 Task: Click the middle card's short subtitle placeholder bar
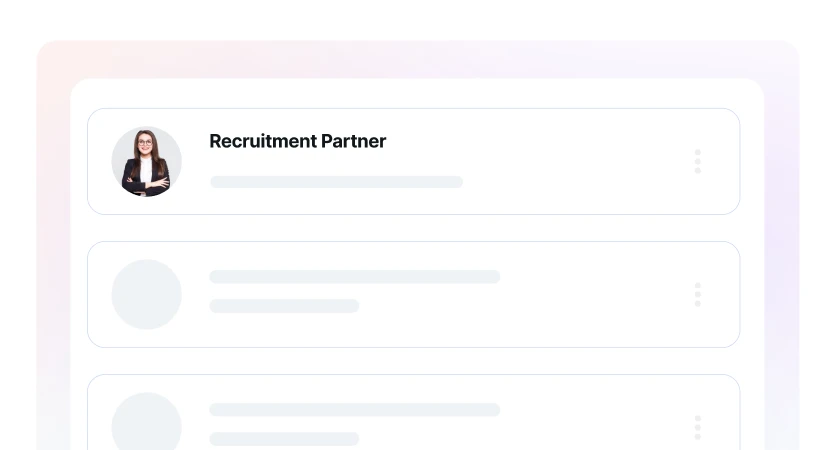point(284,306)
